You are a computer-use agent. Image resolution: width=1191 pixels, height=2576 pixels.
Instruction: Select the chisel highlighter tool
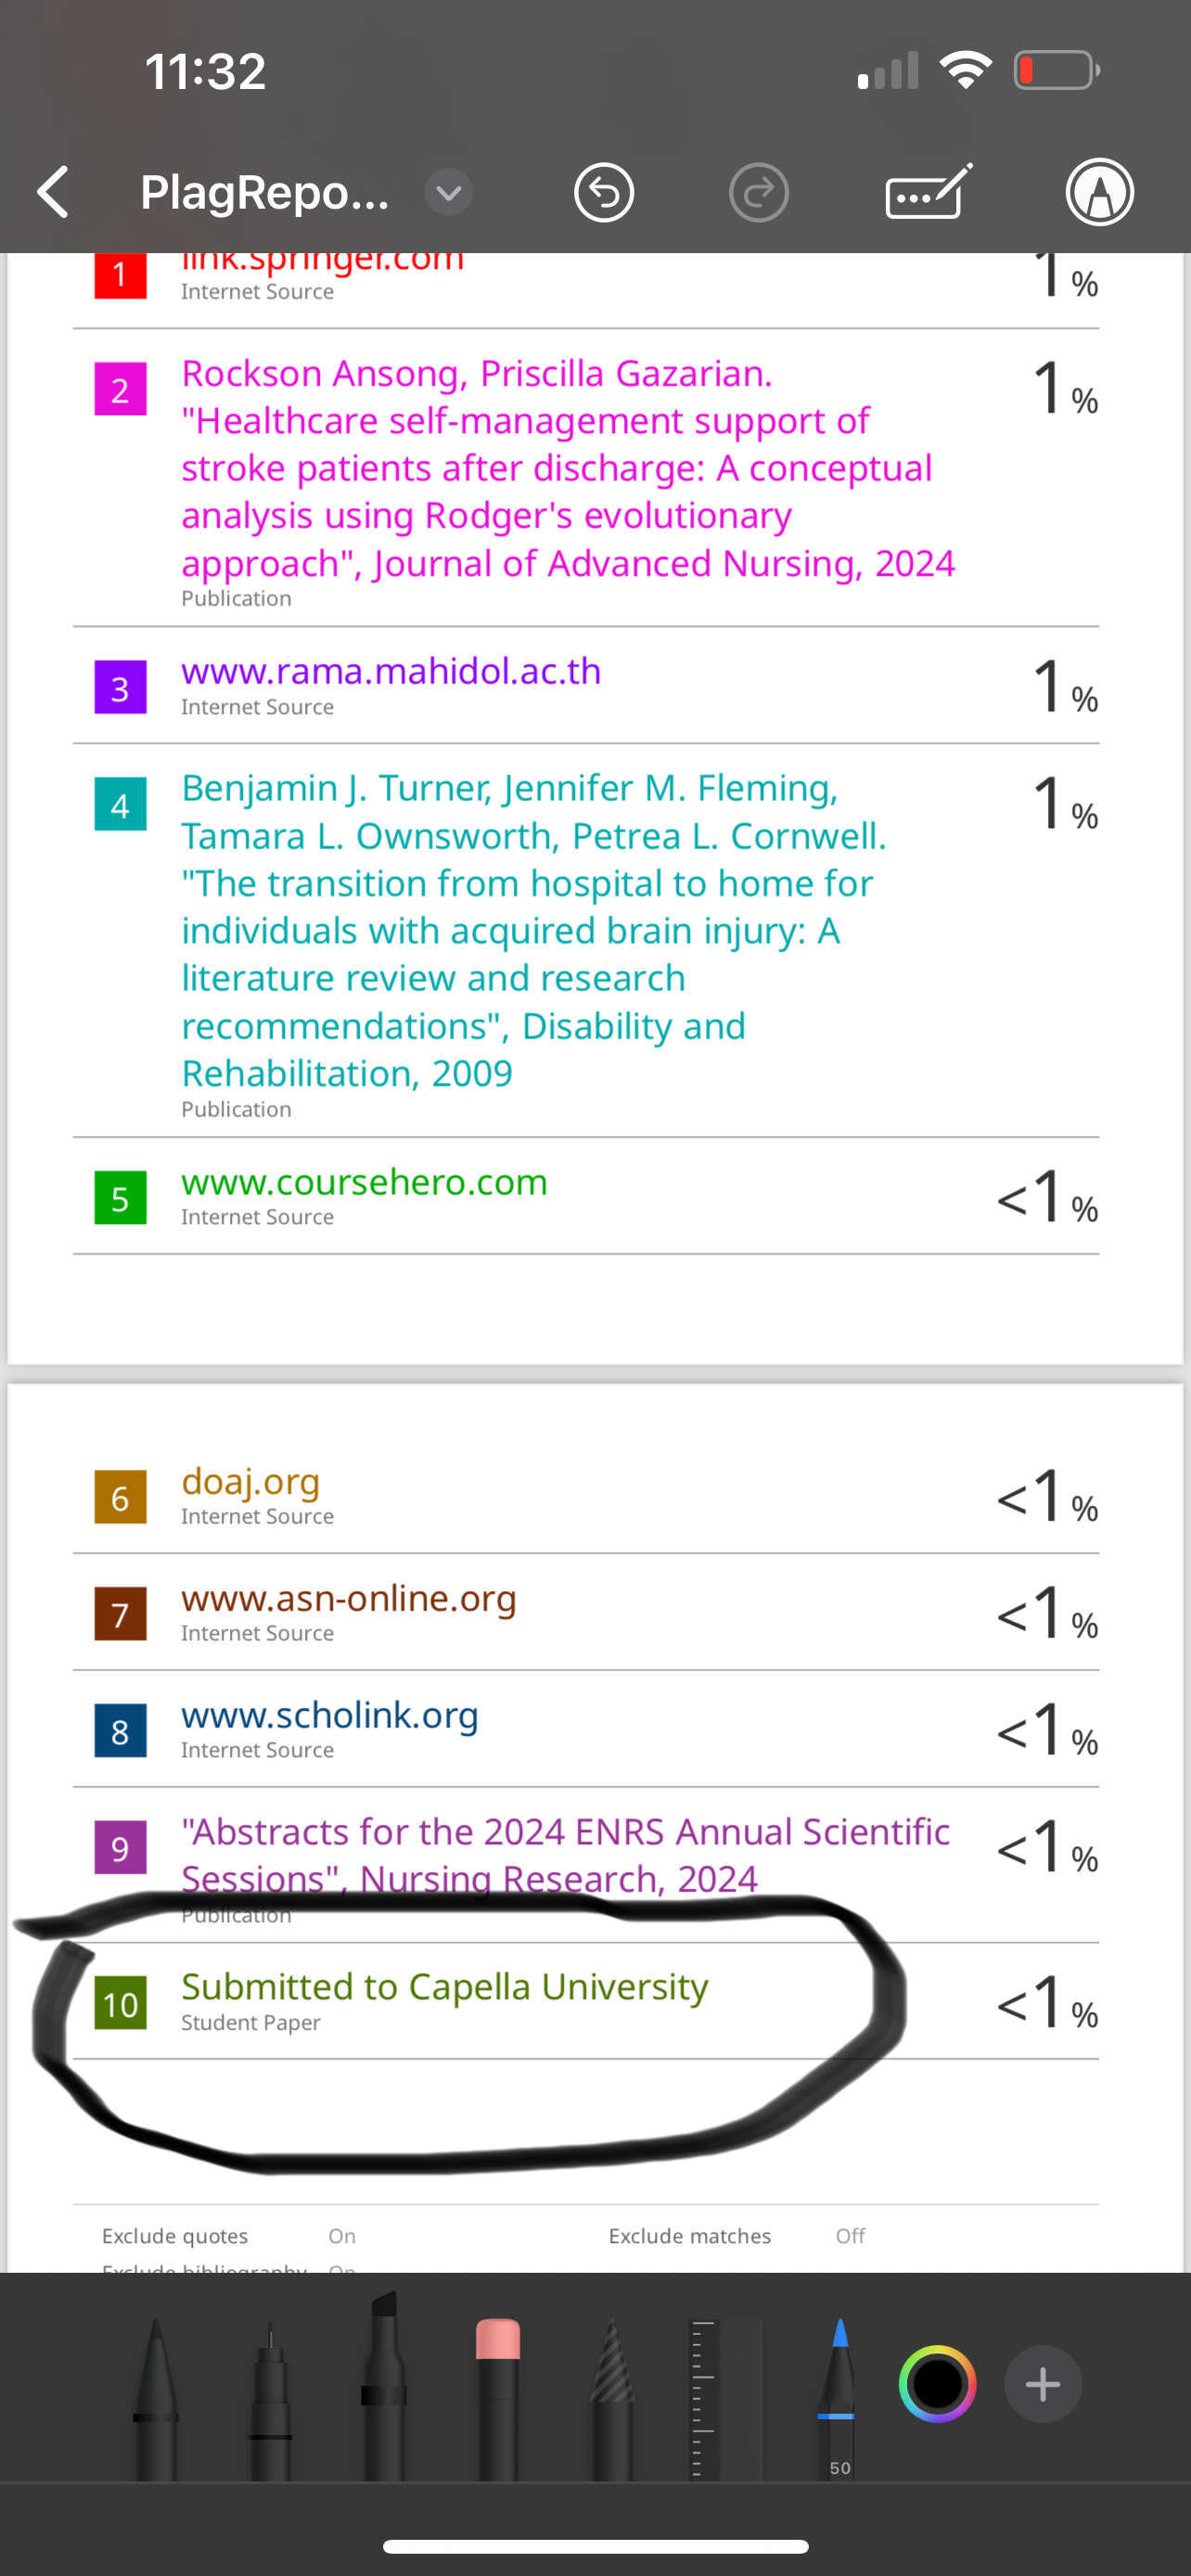(x=384, y=2386)
